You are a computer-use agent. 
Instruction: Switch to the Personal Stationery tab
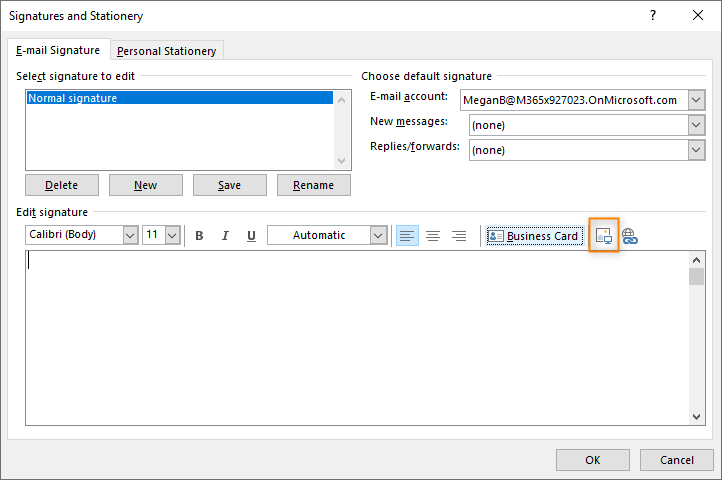(x=167, y=51)
